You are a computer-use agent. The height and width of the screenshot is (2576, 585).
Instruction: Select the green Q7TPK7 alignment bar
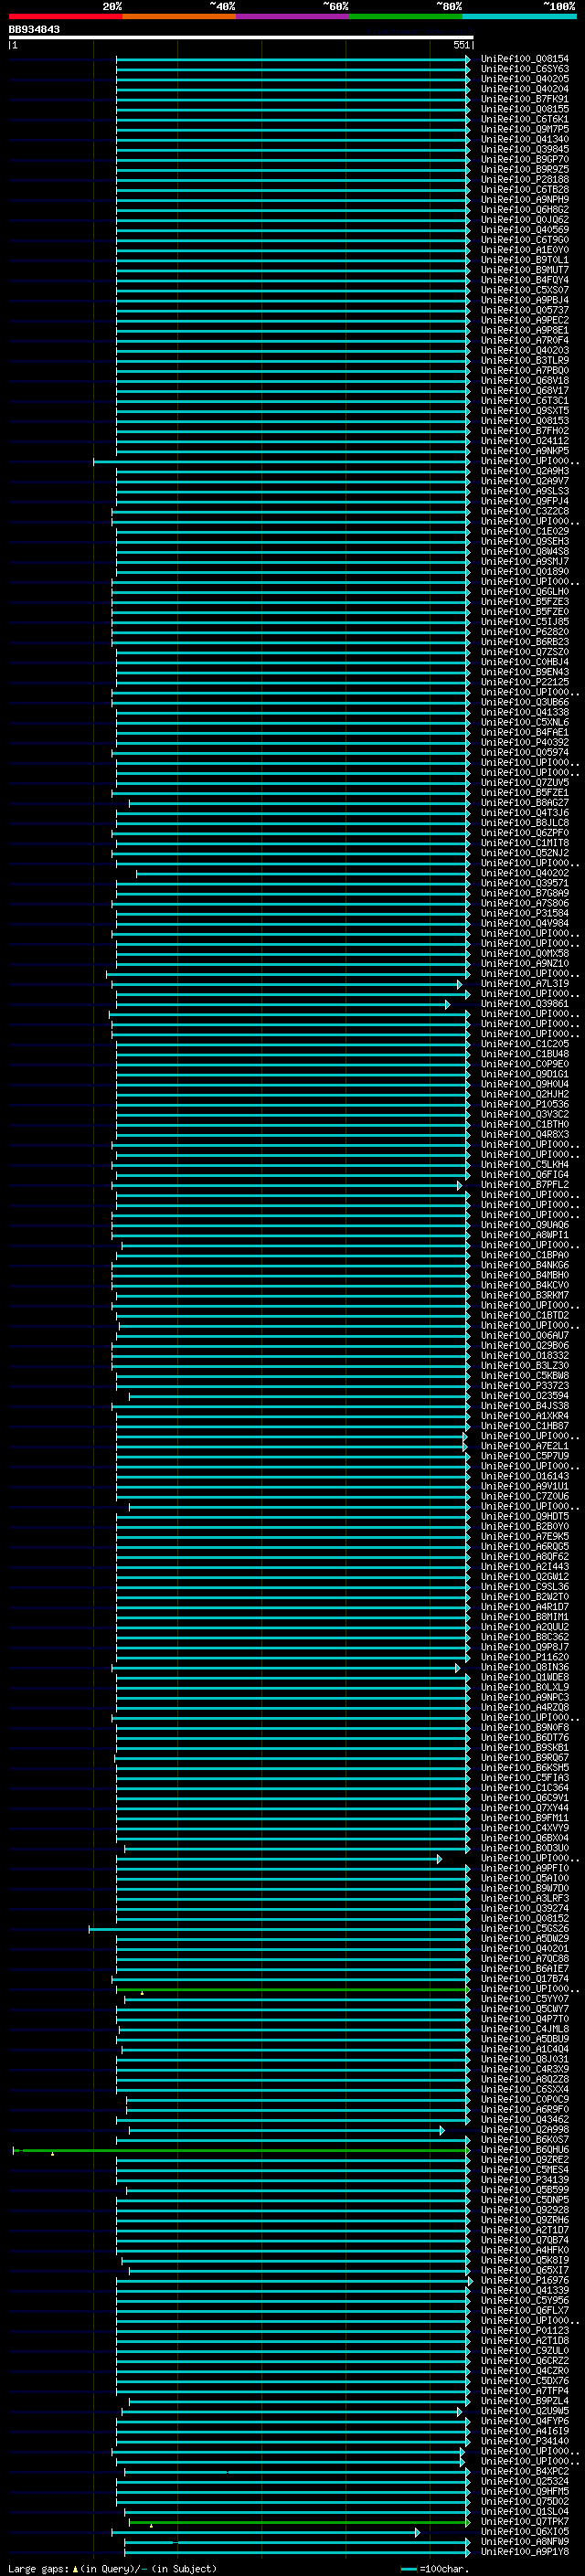299,2521
